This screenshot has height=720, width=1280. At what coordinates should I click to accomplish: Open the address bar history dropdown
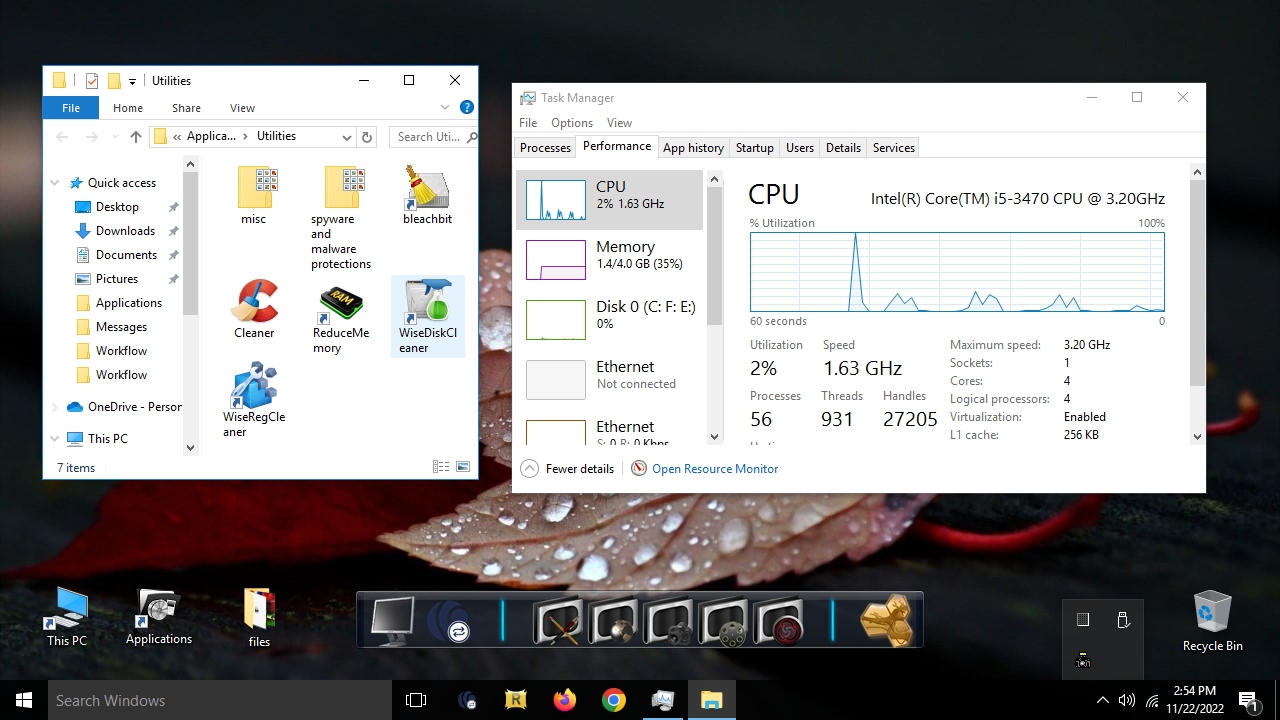(346, 137)
